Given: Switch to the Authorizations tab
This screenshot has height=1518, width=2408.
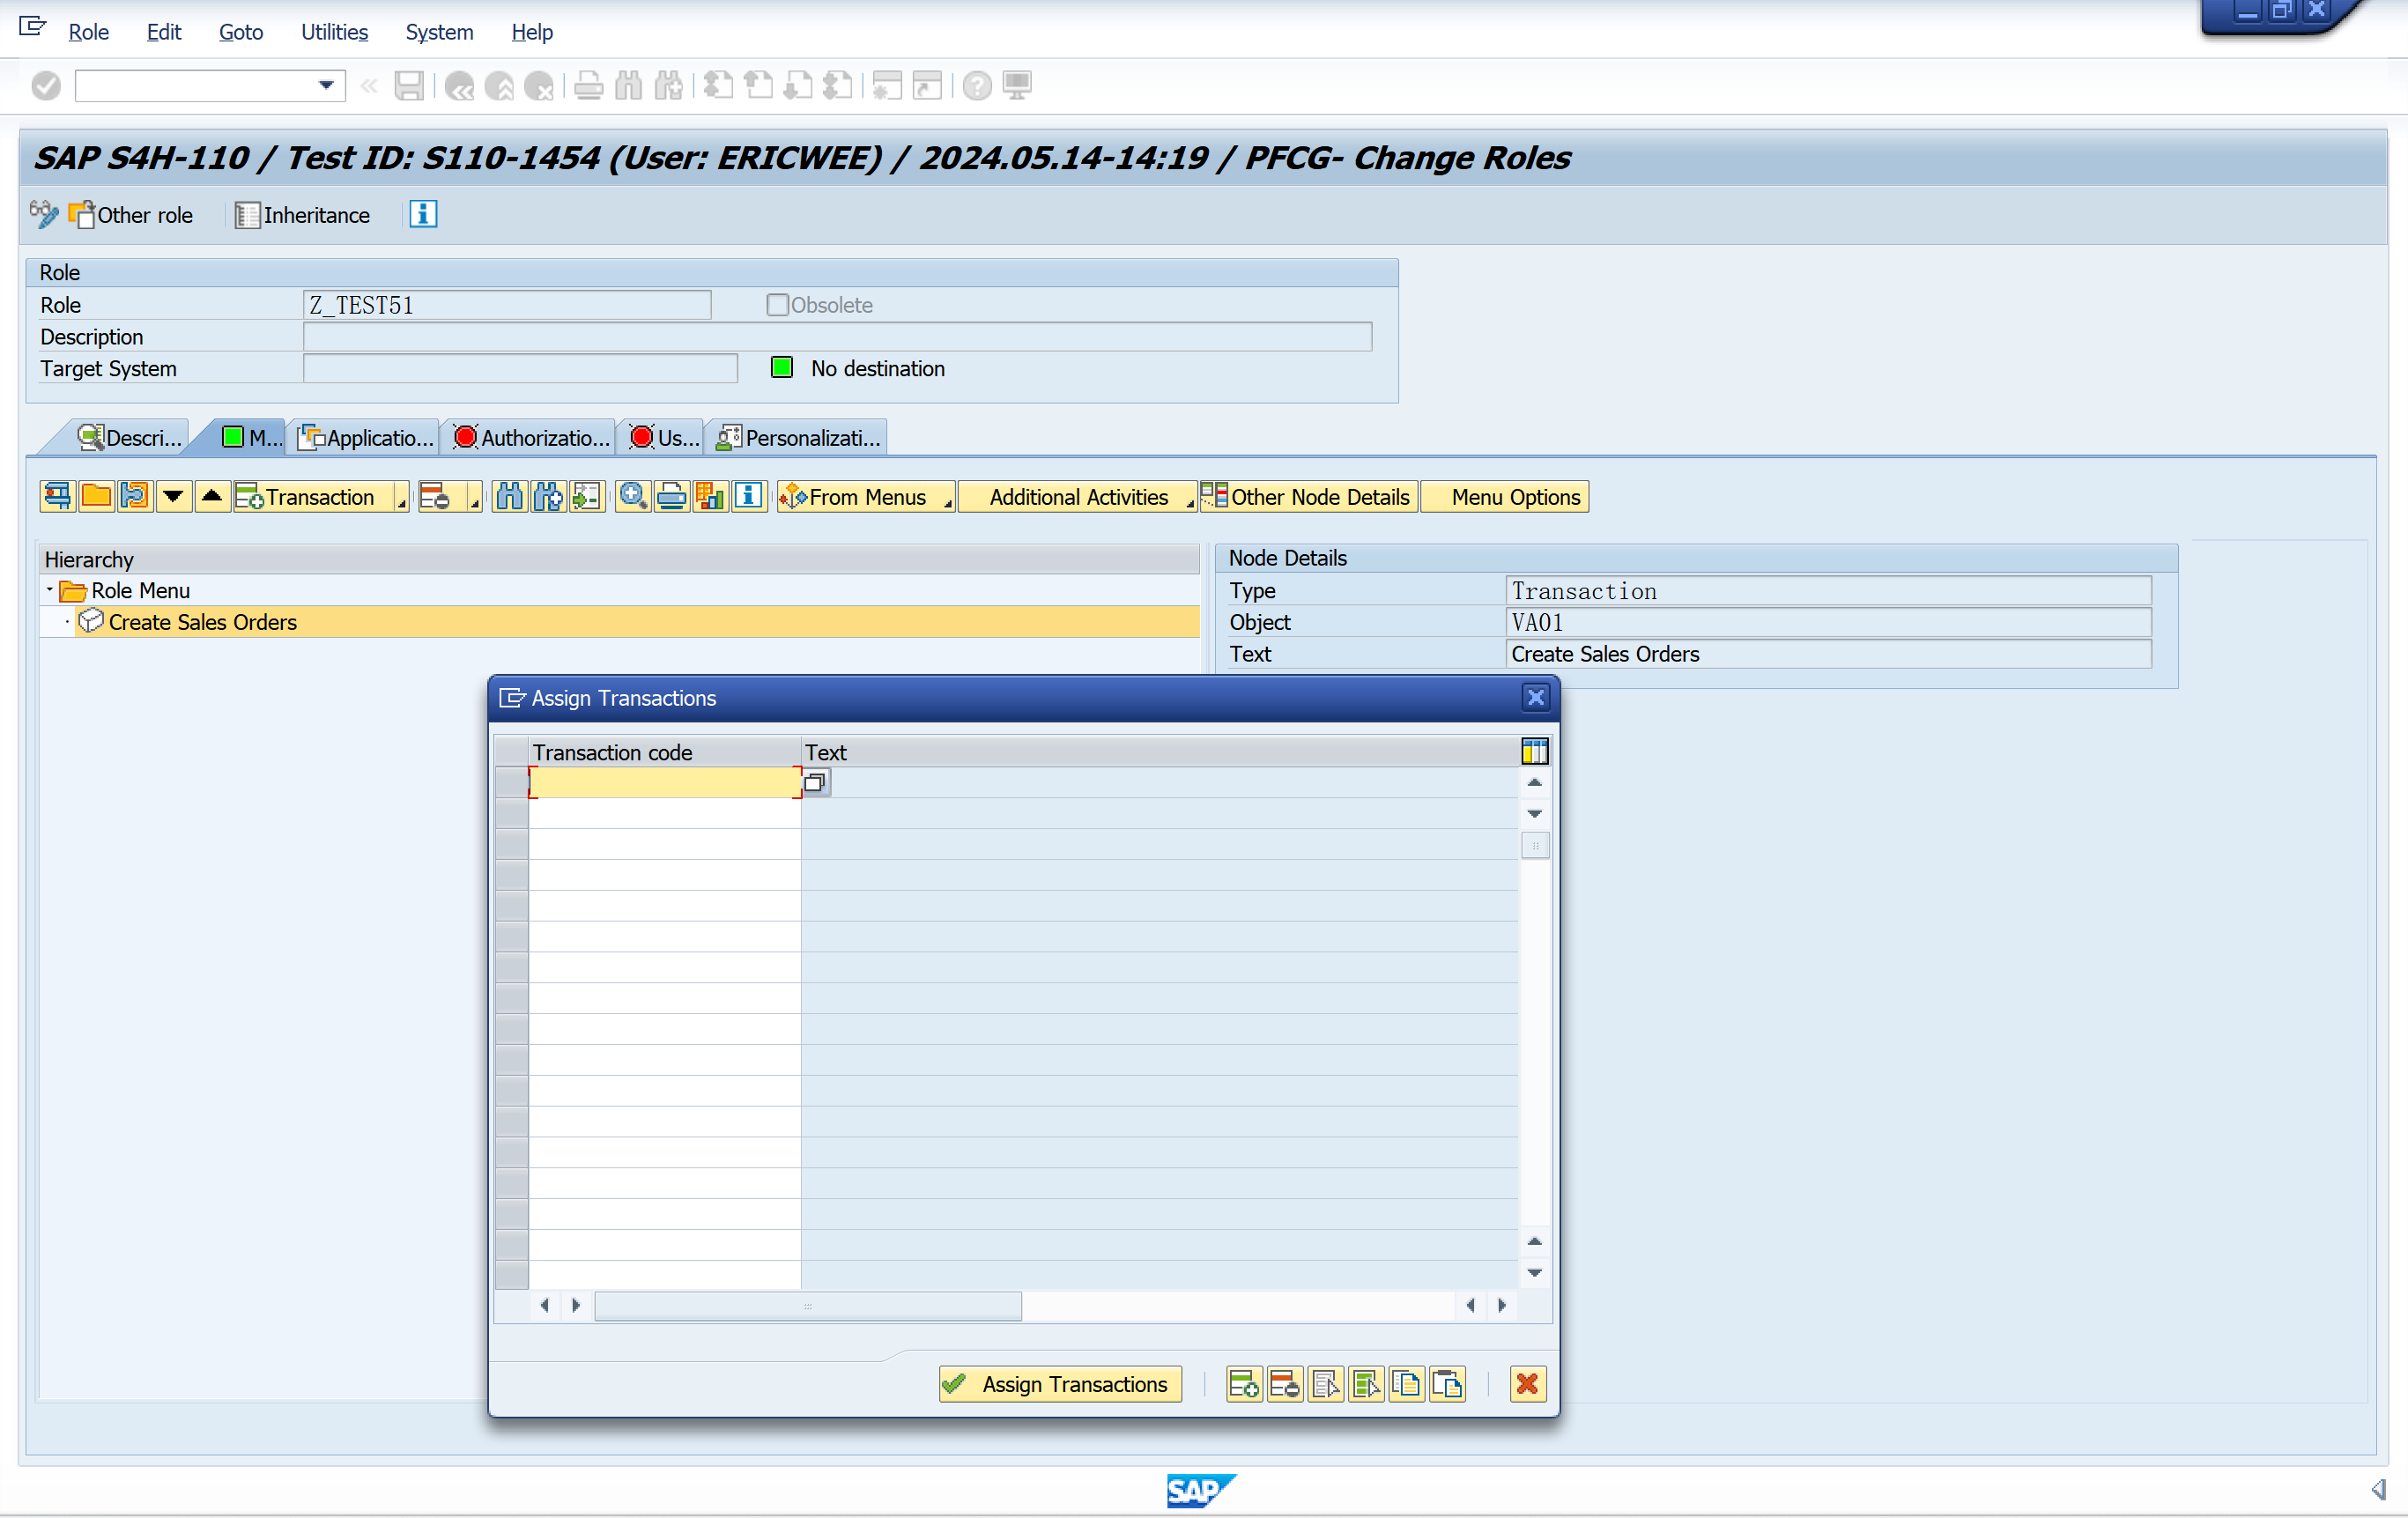Looking at the screenshot, I should [531, 438].
